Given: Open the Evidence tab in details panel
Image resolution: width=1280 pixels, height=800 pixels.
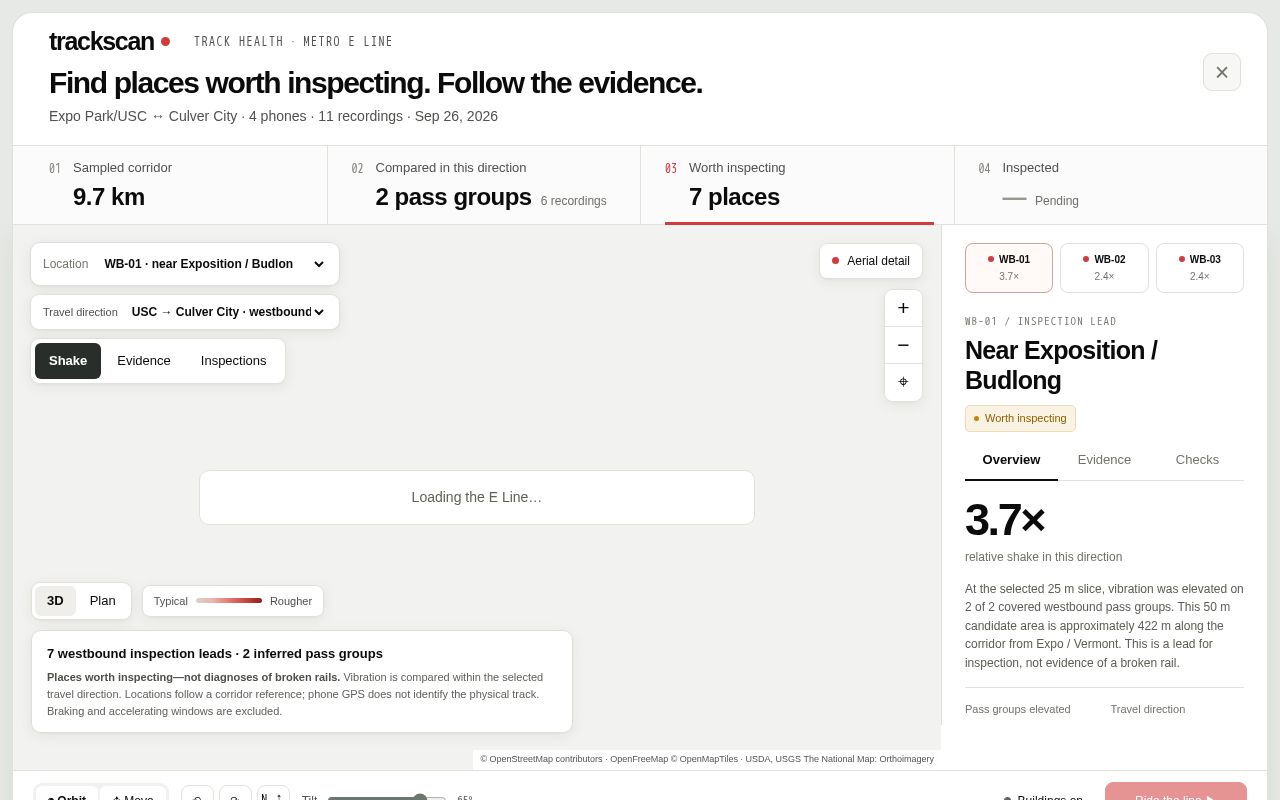Looking at the screenshot, I should pyautogui.click(x=1104, y=460).
